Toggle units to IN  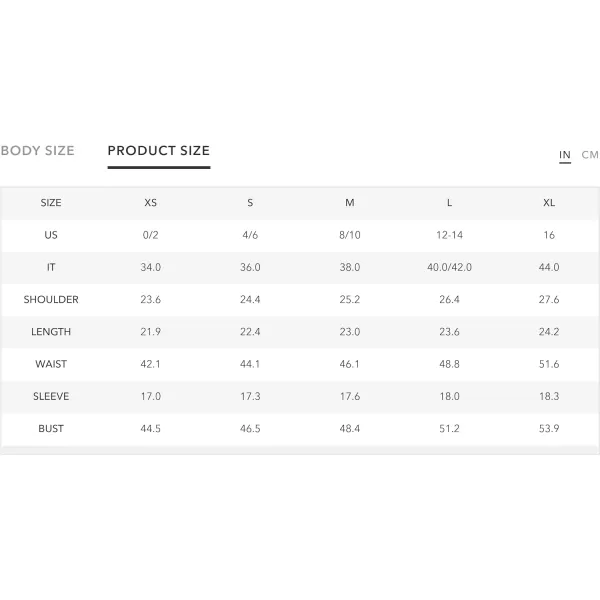565,155
